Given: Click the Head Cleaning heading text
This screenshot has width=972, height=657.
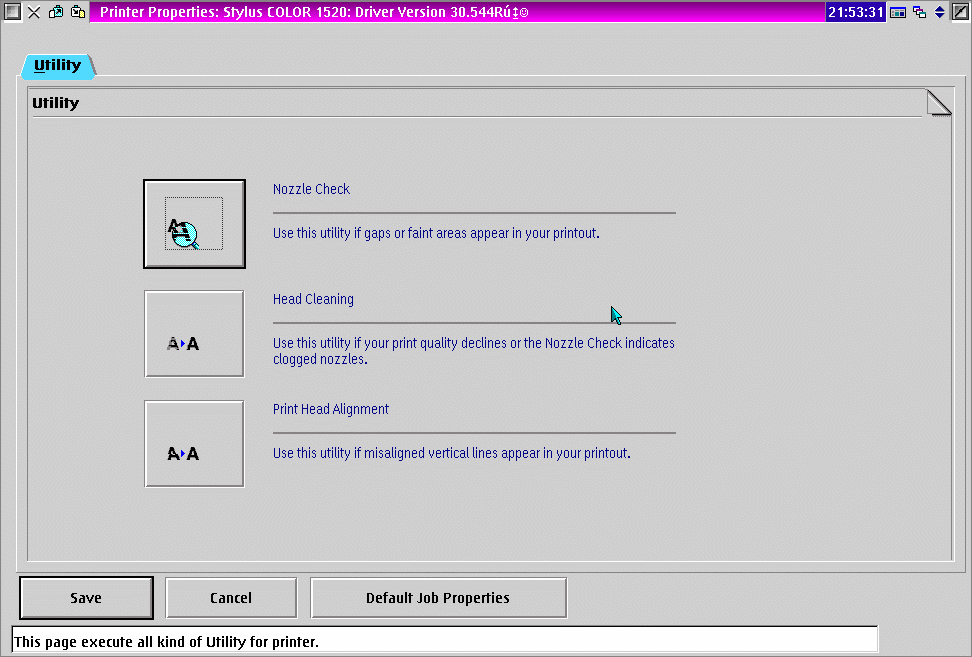Looking at the screenshot, I should [x=313, y=299].
